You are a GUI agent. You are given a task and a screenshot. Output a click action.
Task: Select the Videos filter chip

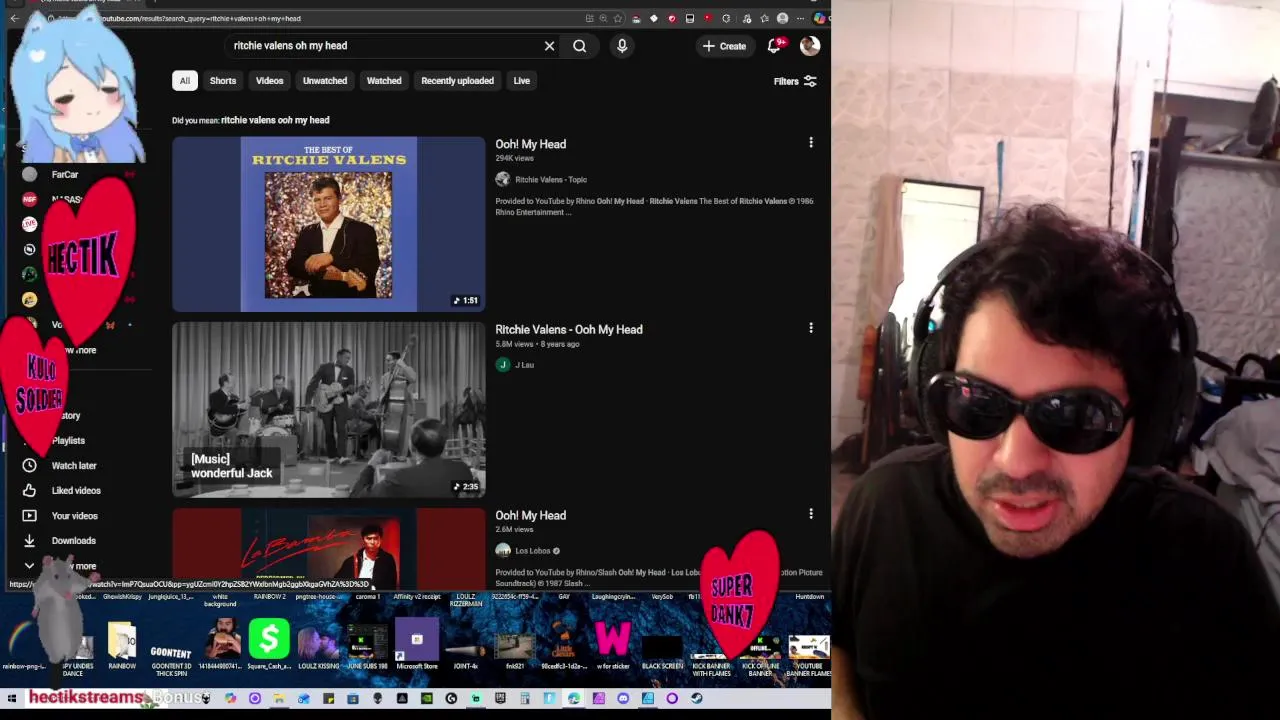coord(269,81)
